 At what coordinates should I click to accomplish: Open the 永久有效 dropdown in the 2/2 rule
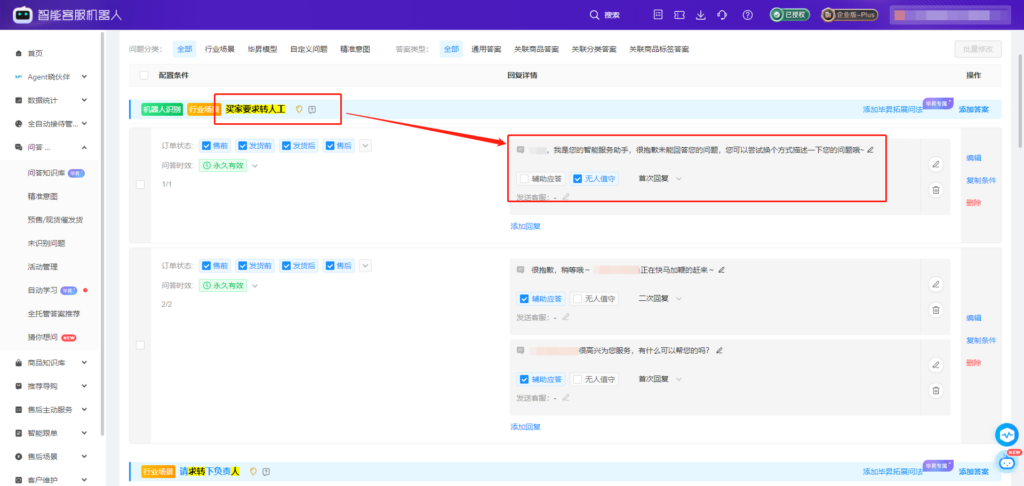255,285
